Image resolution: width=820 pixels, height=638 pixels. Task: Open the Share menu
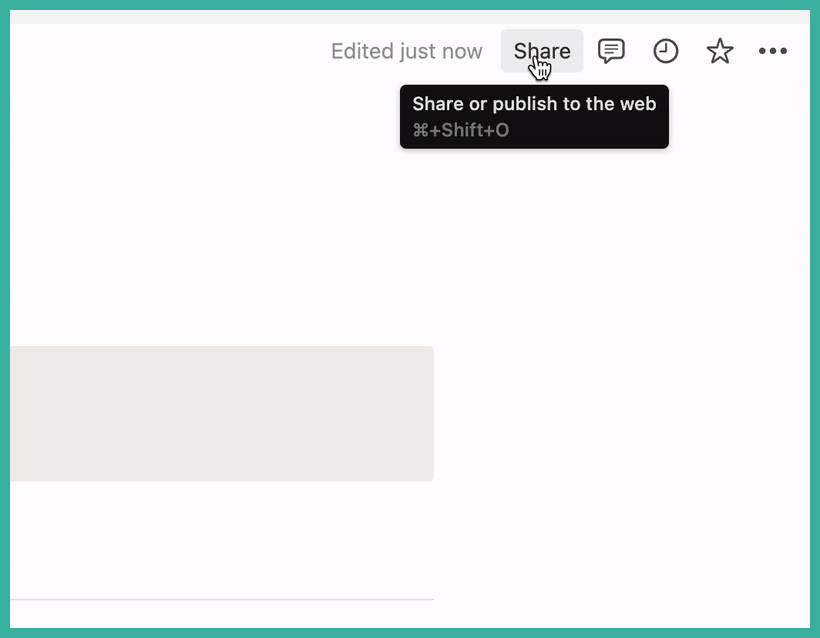[x=542, y=51]
